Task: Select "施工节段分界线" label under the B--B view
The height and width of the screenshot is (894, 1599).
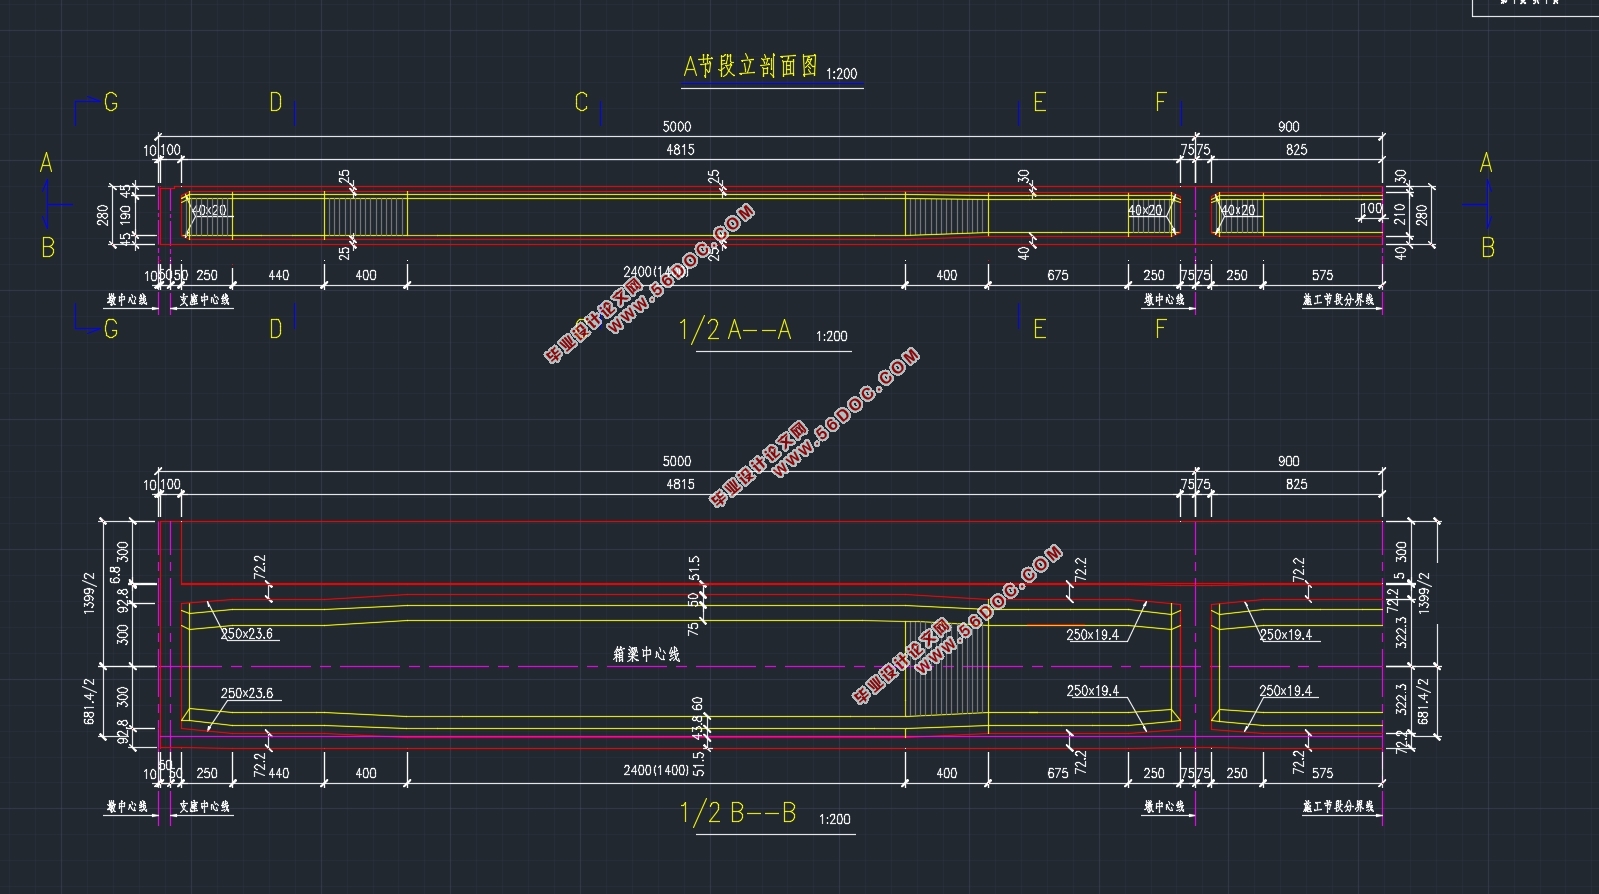Action: click(1339, 806)
